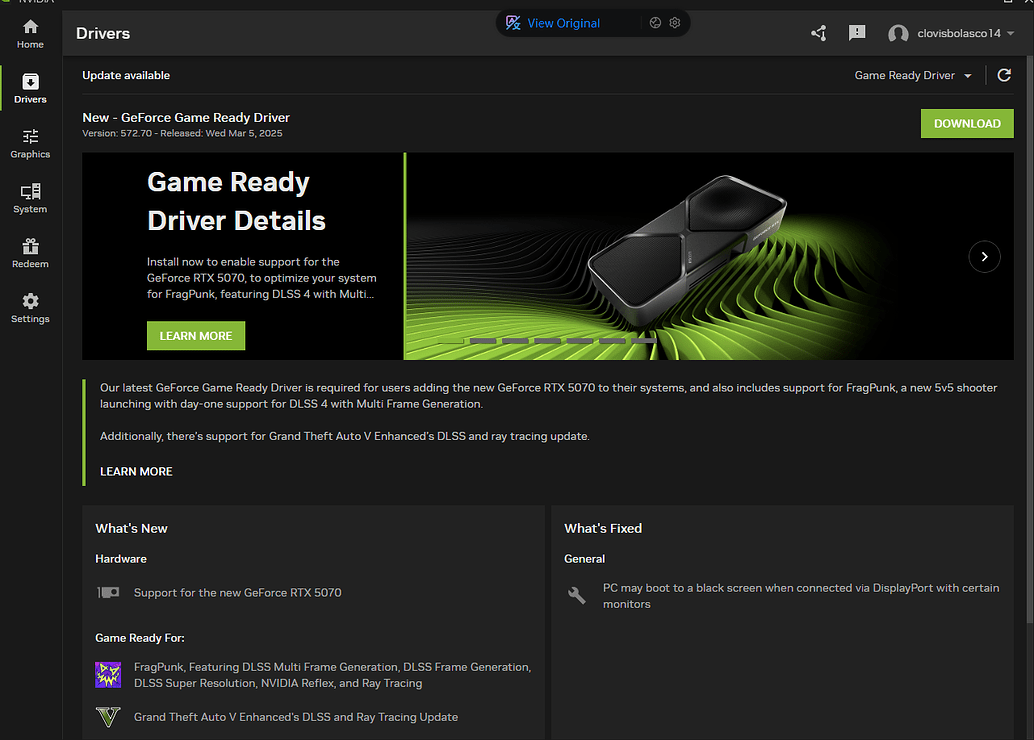Open the Drivers sidebar section
The width and height of the screenshot is (1034, 740).
tap(30, 89)
